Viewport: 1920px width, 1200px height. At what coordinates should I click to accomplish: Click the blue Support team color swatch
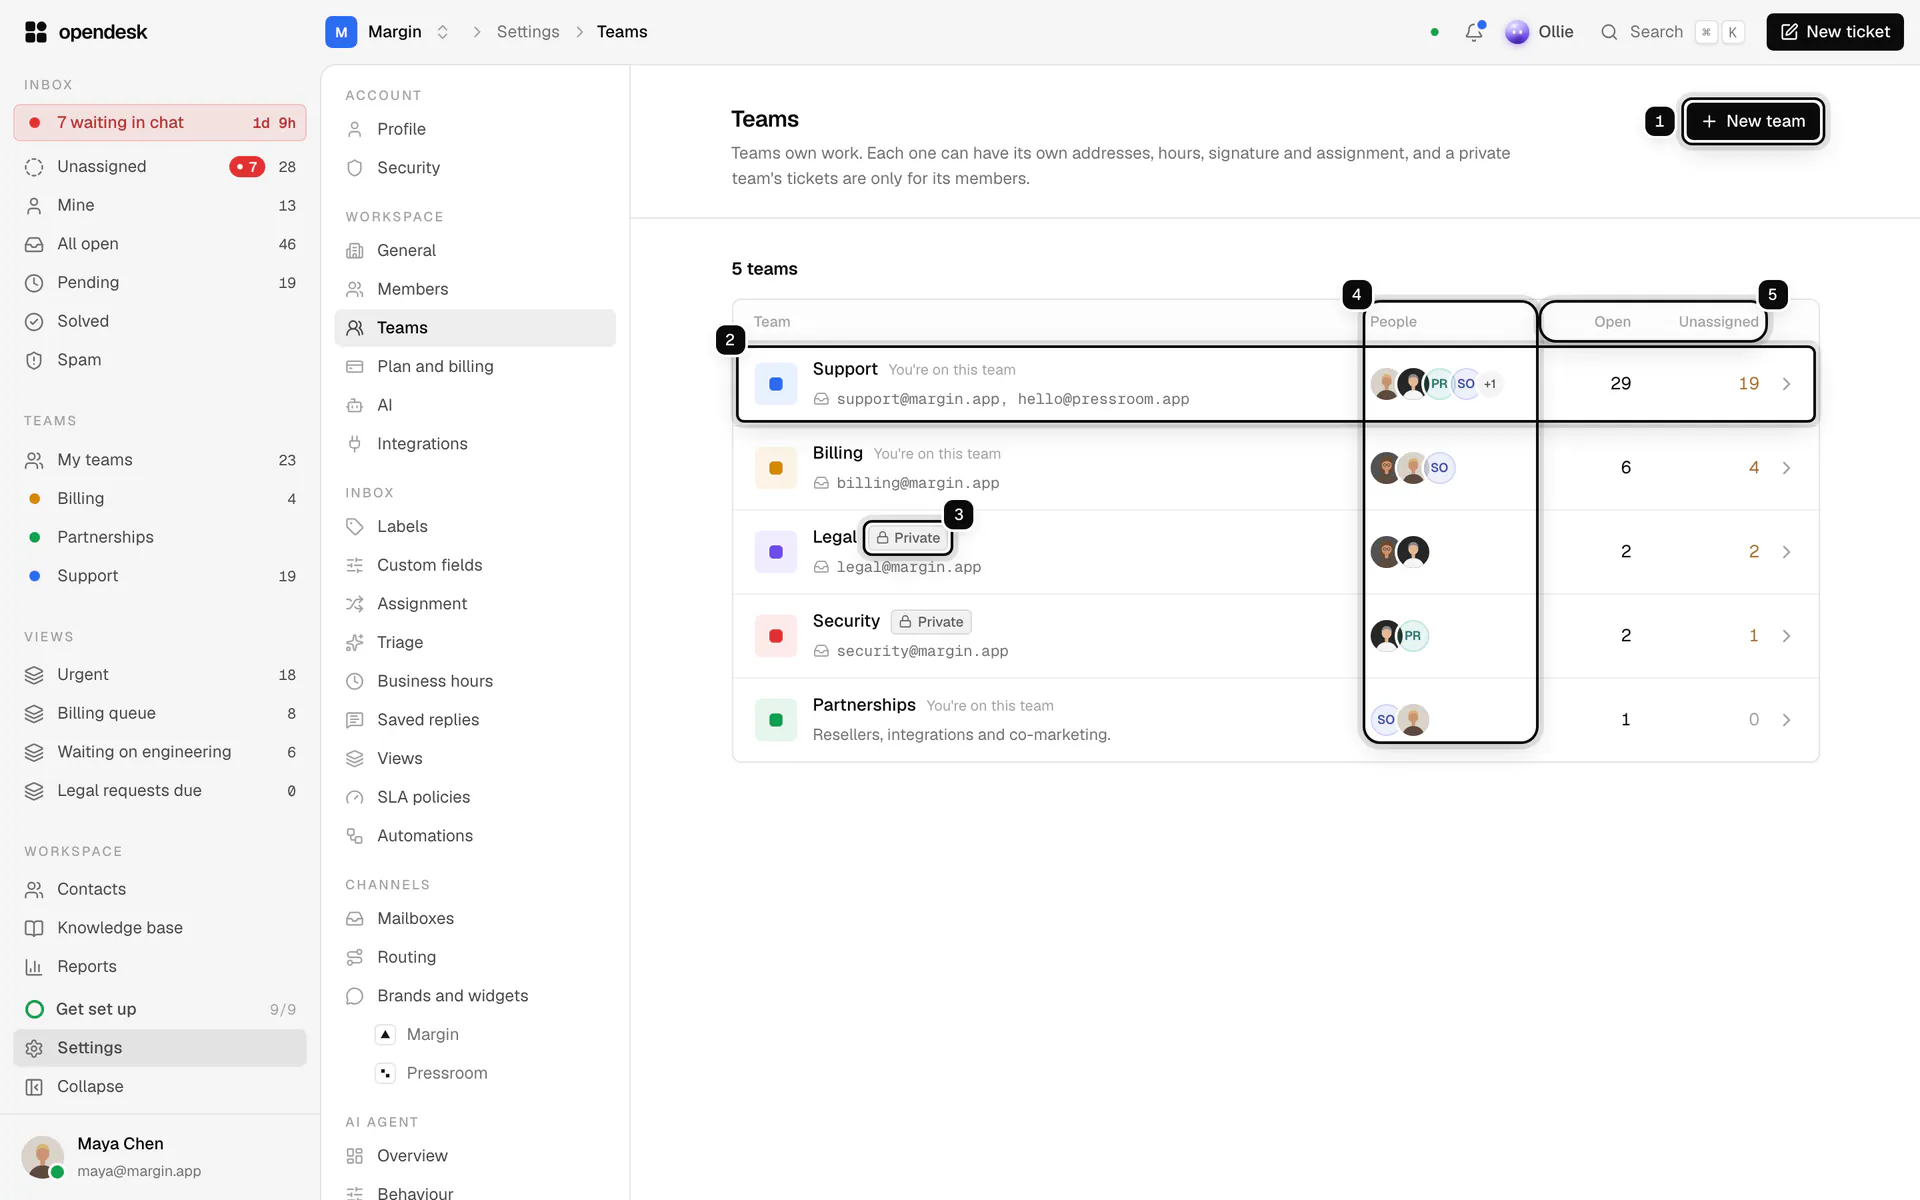[776, 384]
